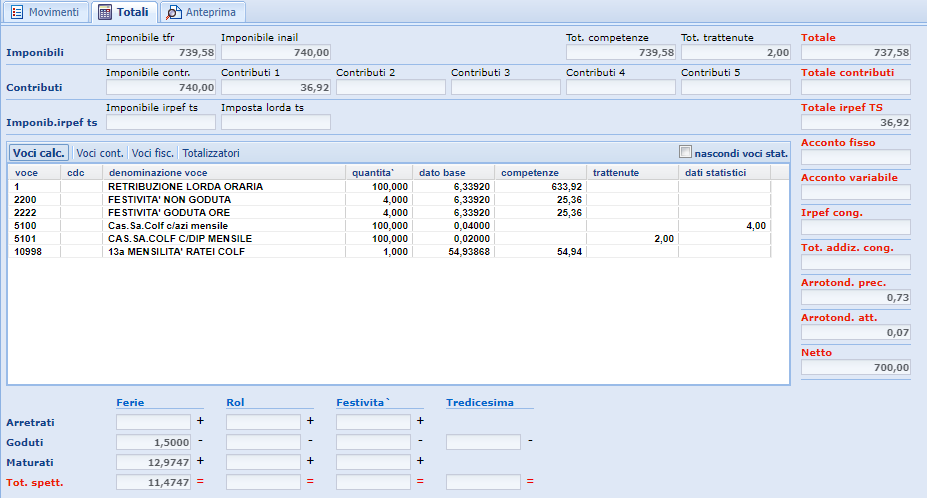Screen dimensions: 927x498
Task: Select the RETRIBUZIONE LORDA ORARIA row
Action: click(x=390, y=186)
